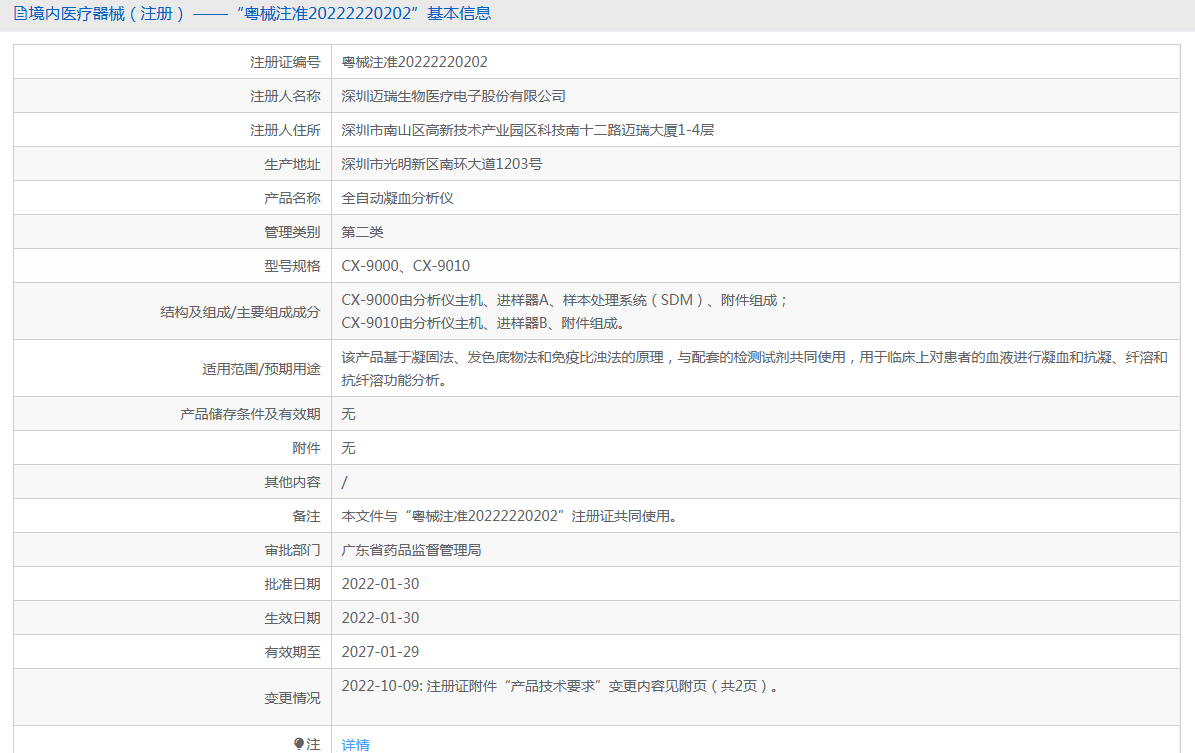The width and height of the screenshot is (1195, 753).
Task: Click the 生产地址 label
Action: (x=293, y=164)
